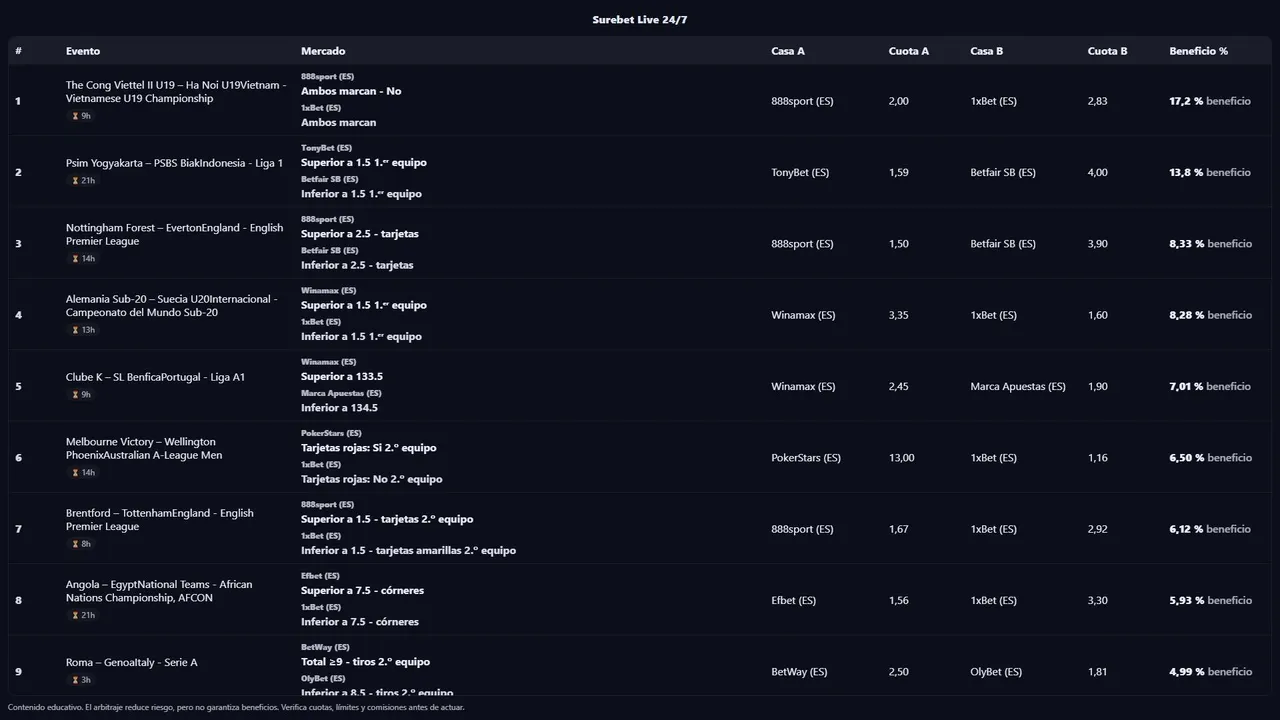Click Marca Apuestas (ES) bookmaker
This screenshot has height=720, width=1280.
1017,387
